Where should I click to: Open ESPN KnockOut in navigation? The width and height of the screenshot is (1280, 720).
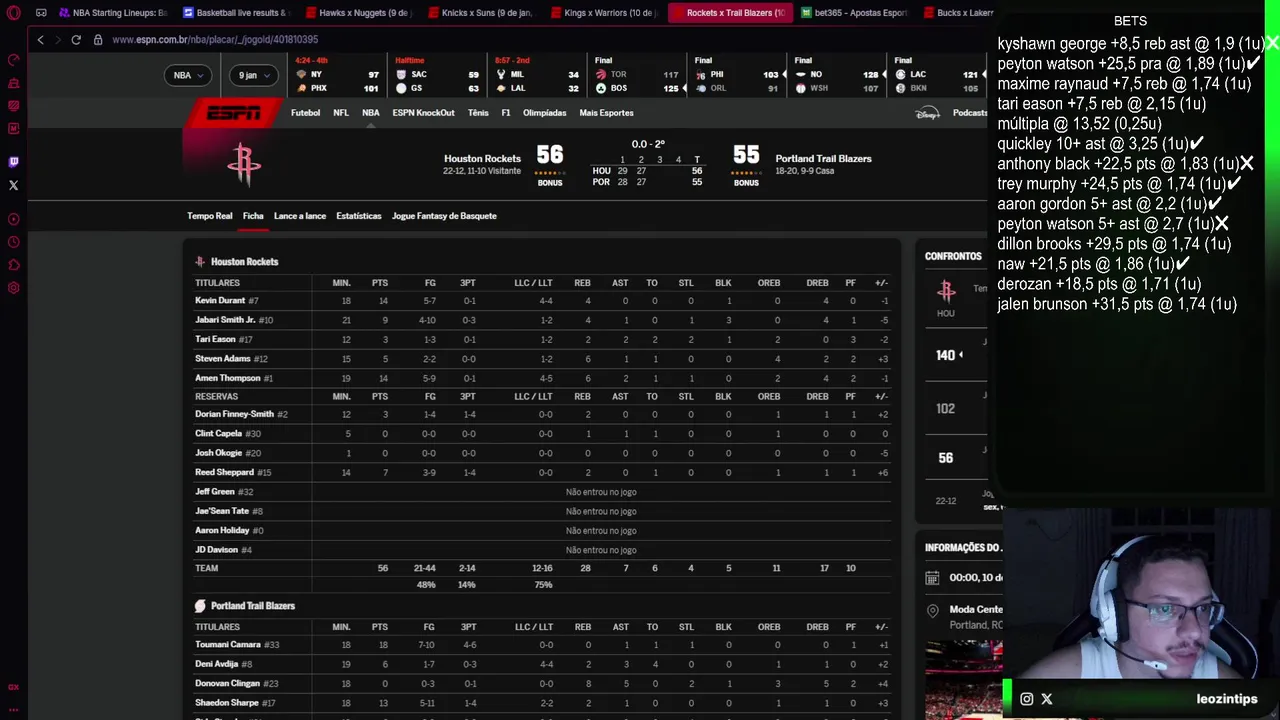tap(423, 113)
